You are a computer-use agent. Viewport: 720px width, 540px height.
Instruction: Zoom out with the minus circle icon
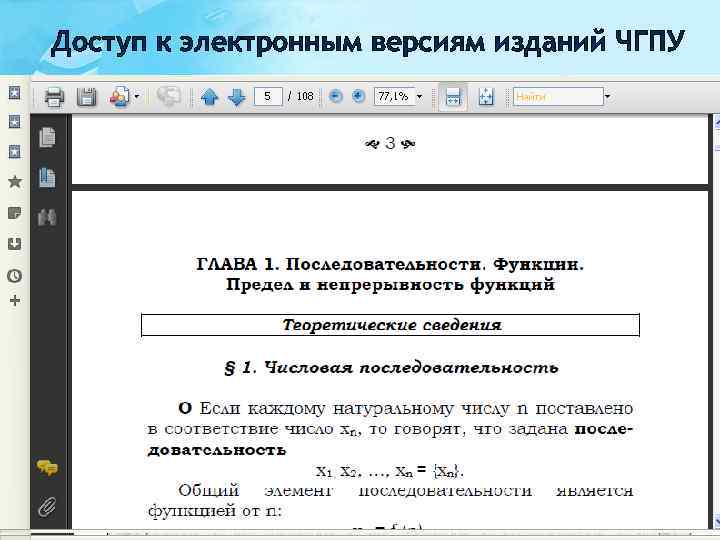336,96
